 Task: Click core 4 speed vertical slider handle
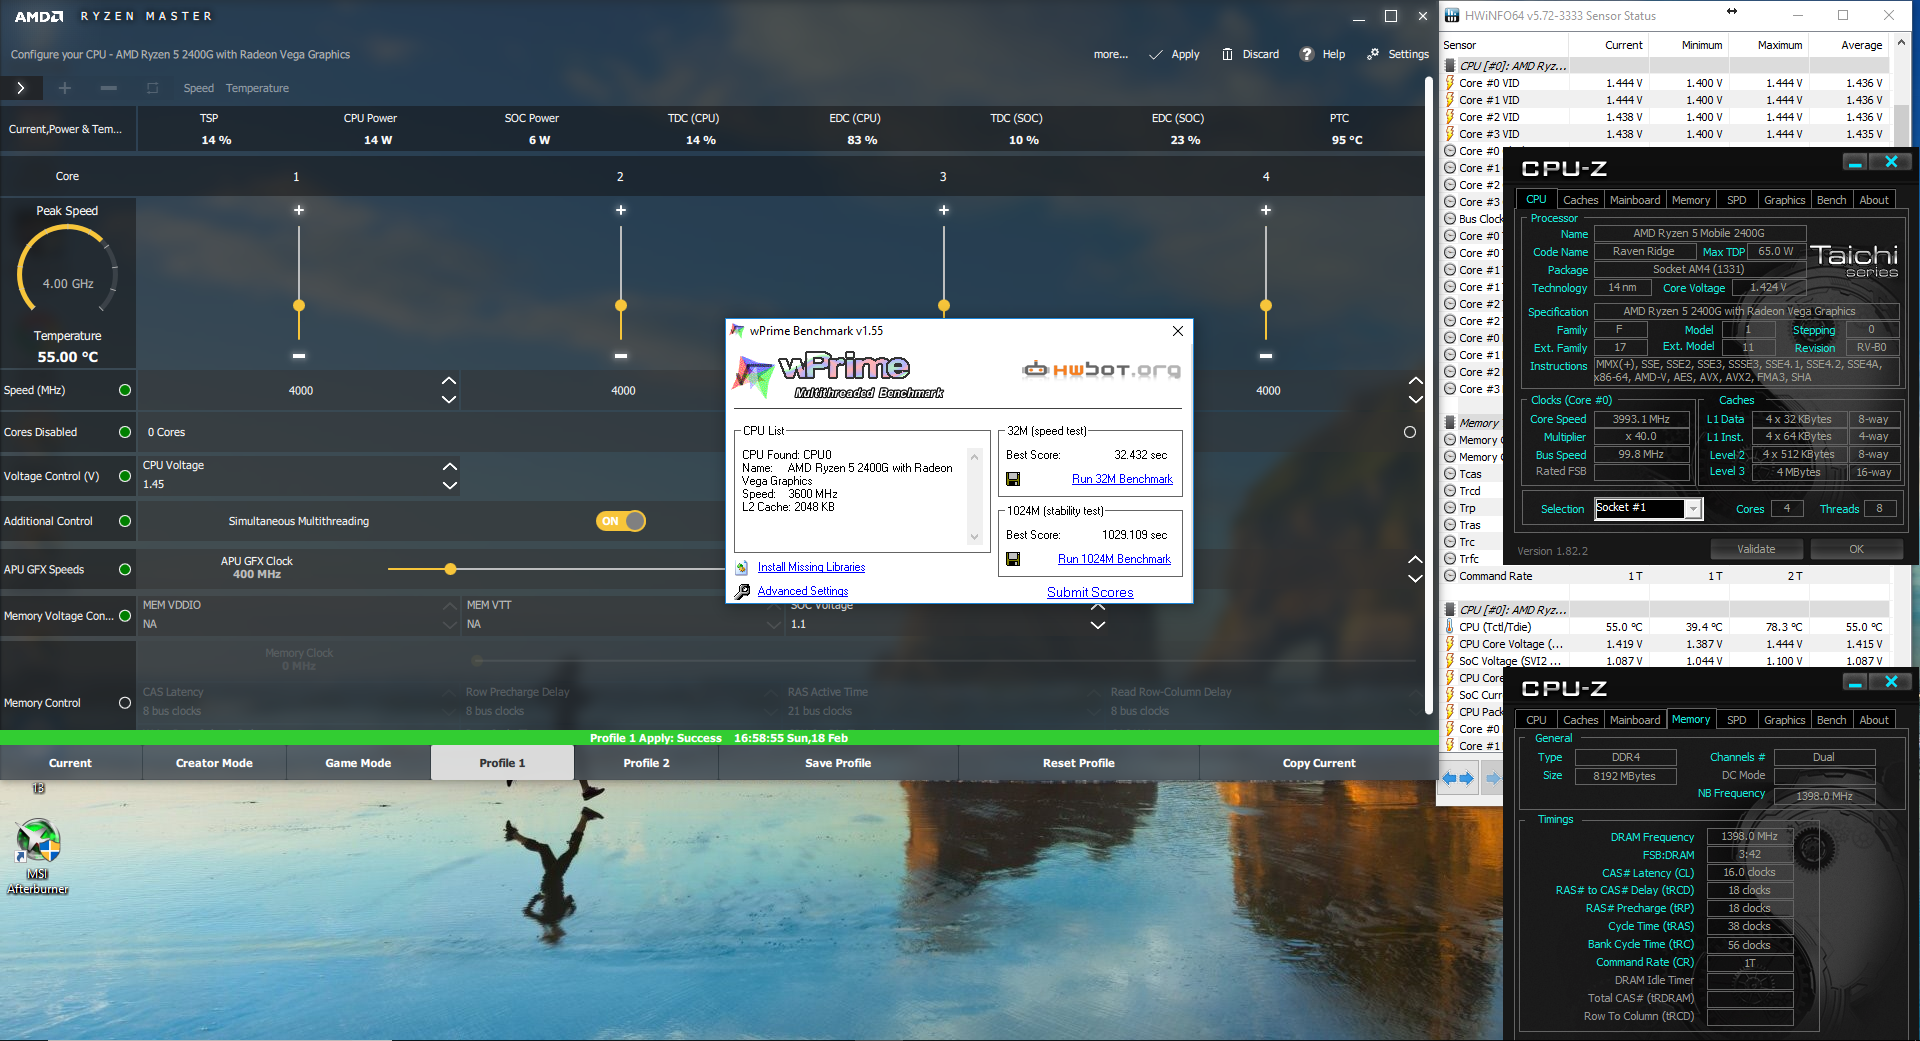[1266, 305]
